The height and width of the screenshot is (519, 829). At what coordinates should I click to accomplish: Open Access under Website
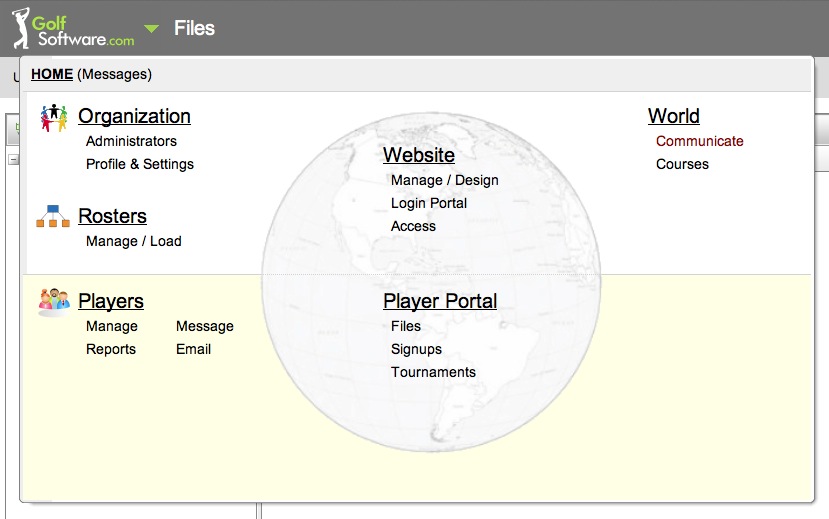[x=413, y=226]
